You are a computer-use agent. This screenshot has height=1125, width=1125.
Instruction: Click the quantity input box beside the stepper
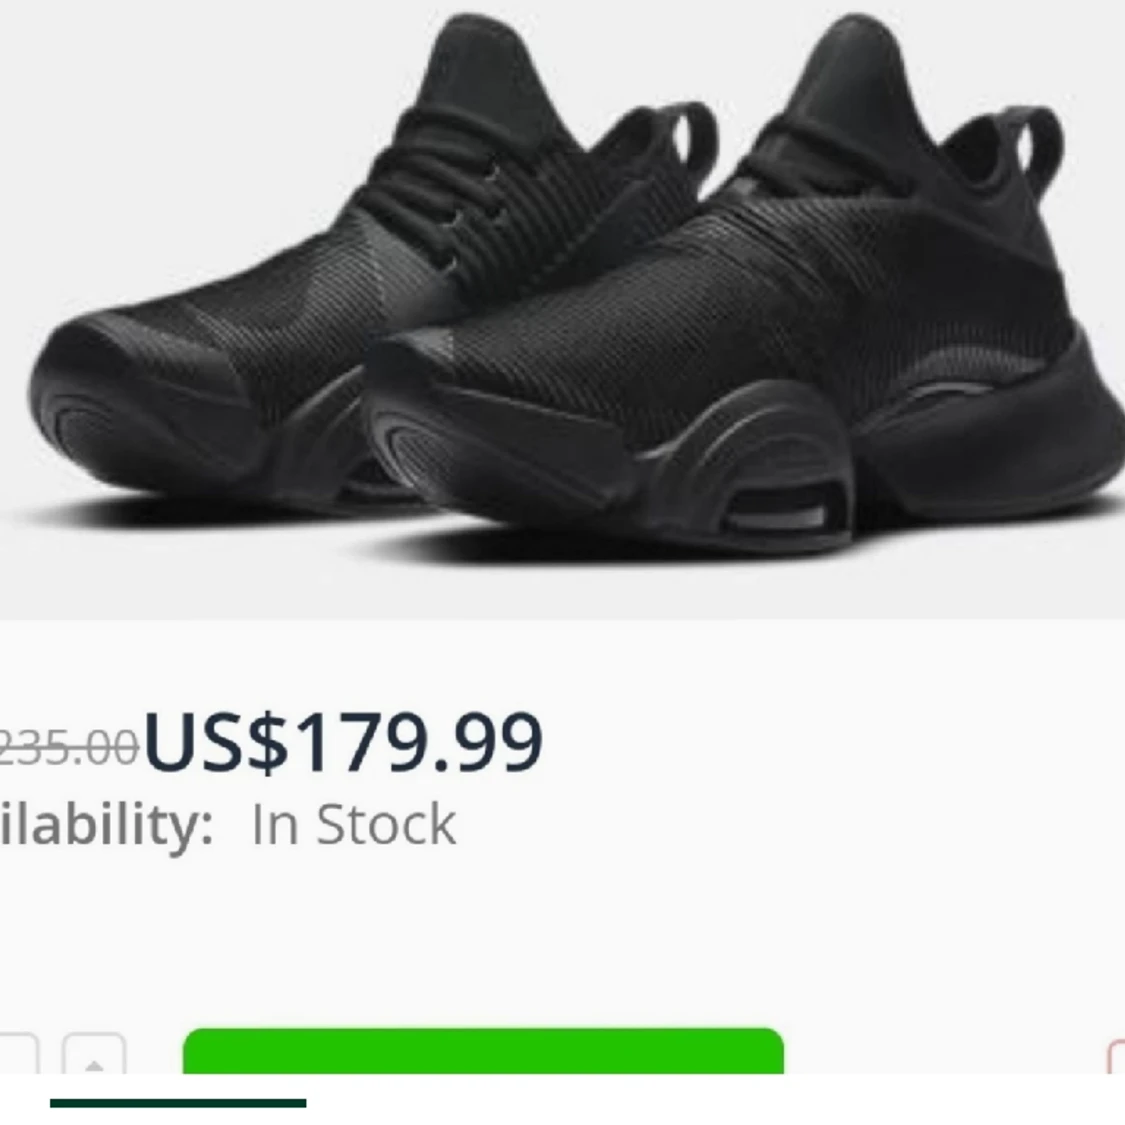[x=17, y=1054]
